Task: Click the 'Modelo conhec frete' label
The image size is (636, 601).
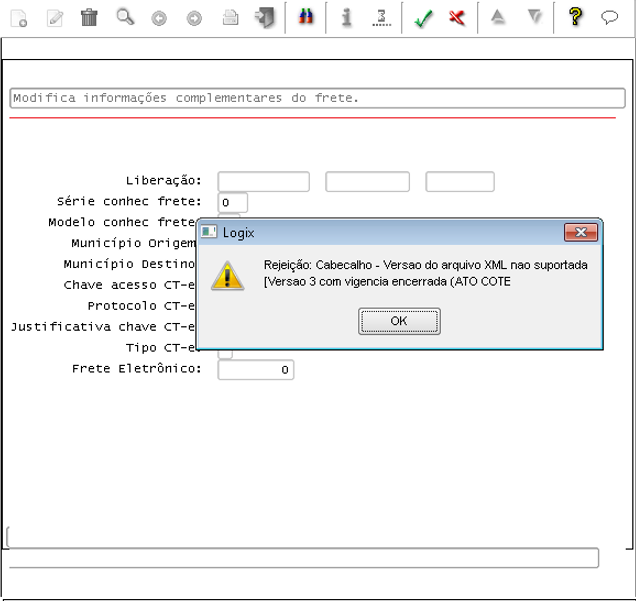Action: click(122, 222)
